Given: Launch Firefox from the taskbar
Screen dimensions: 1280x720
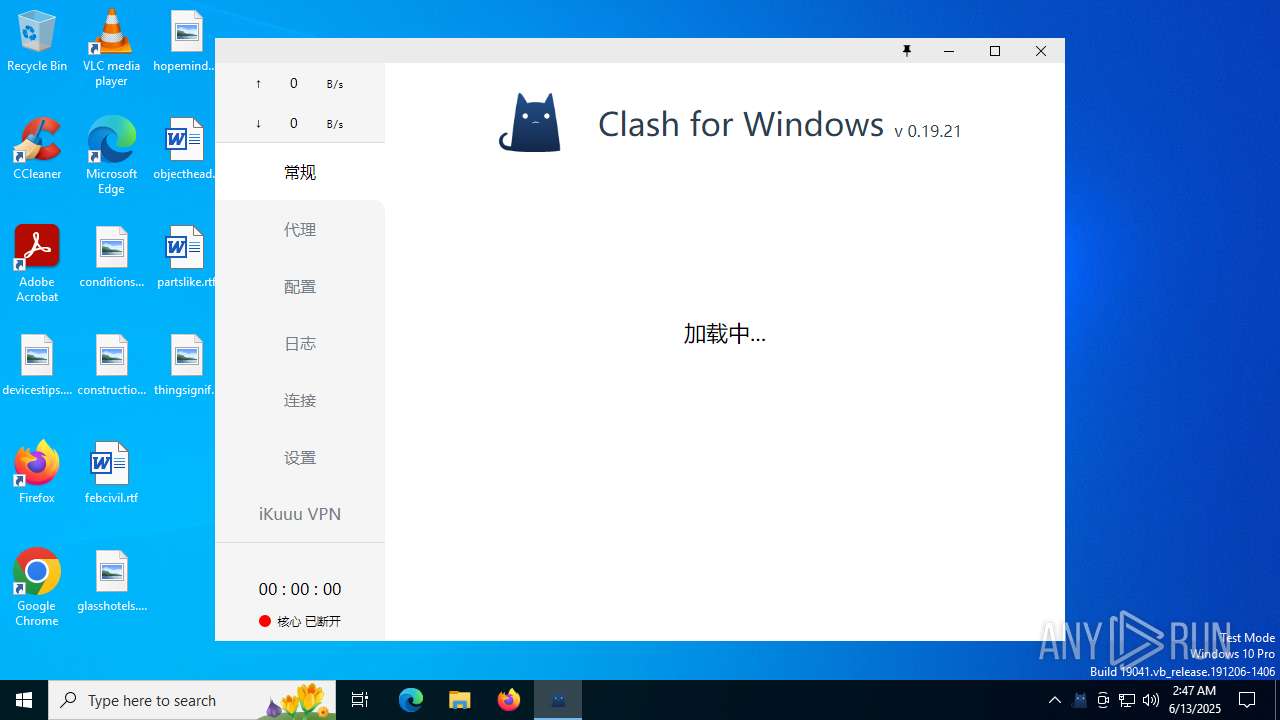Looking at the screenshot, I should pos(509,700).
